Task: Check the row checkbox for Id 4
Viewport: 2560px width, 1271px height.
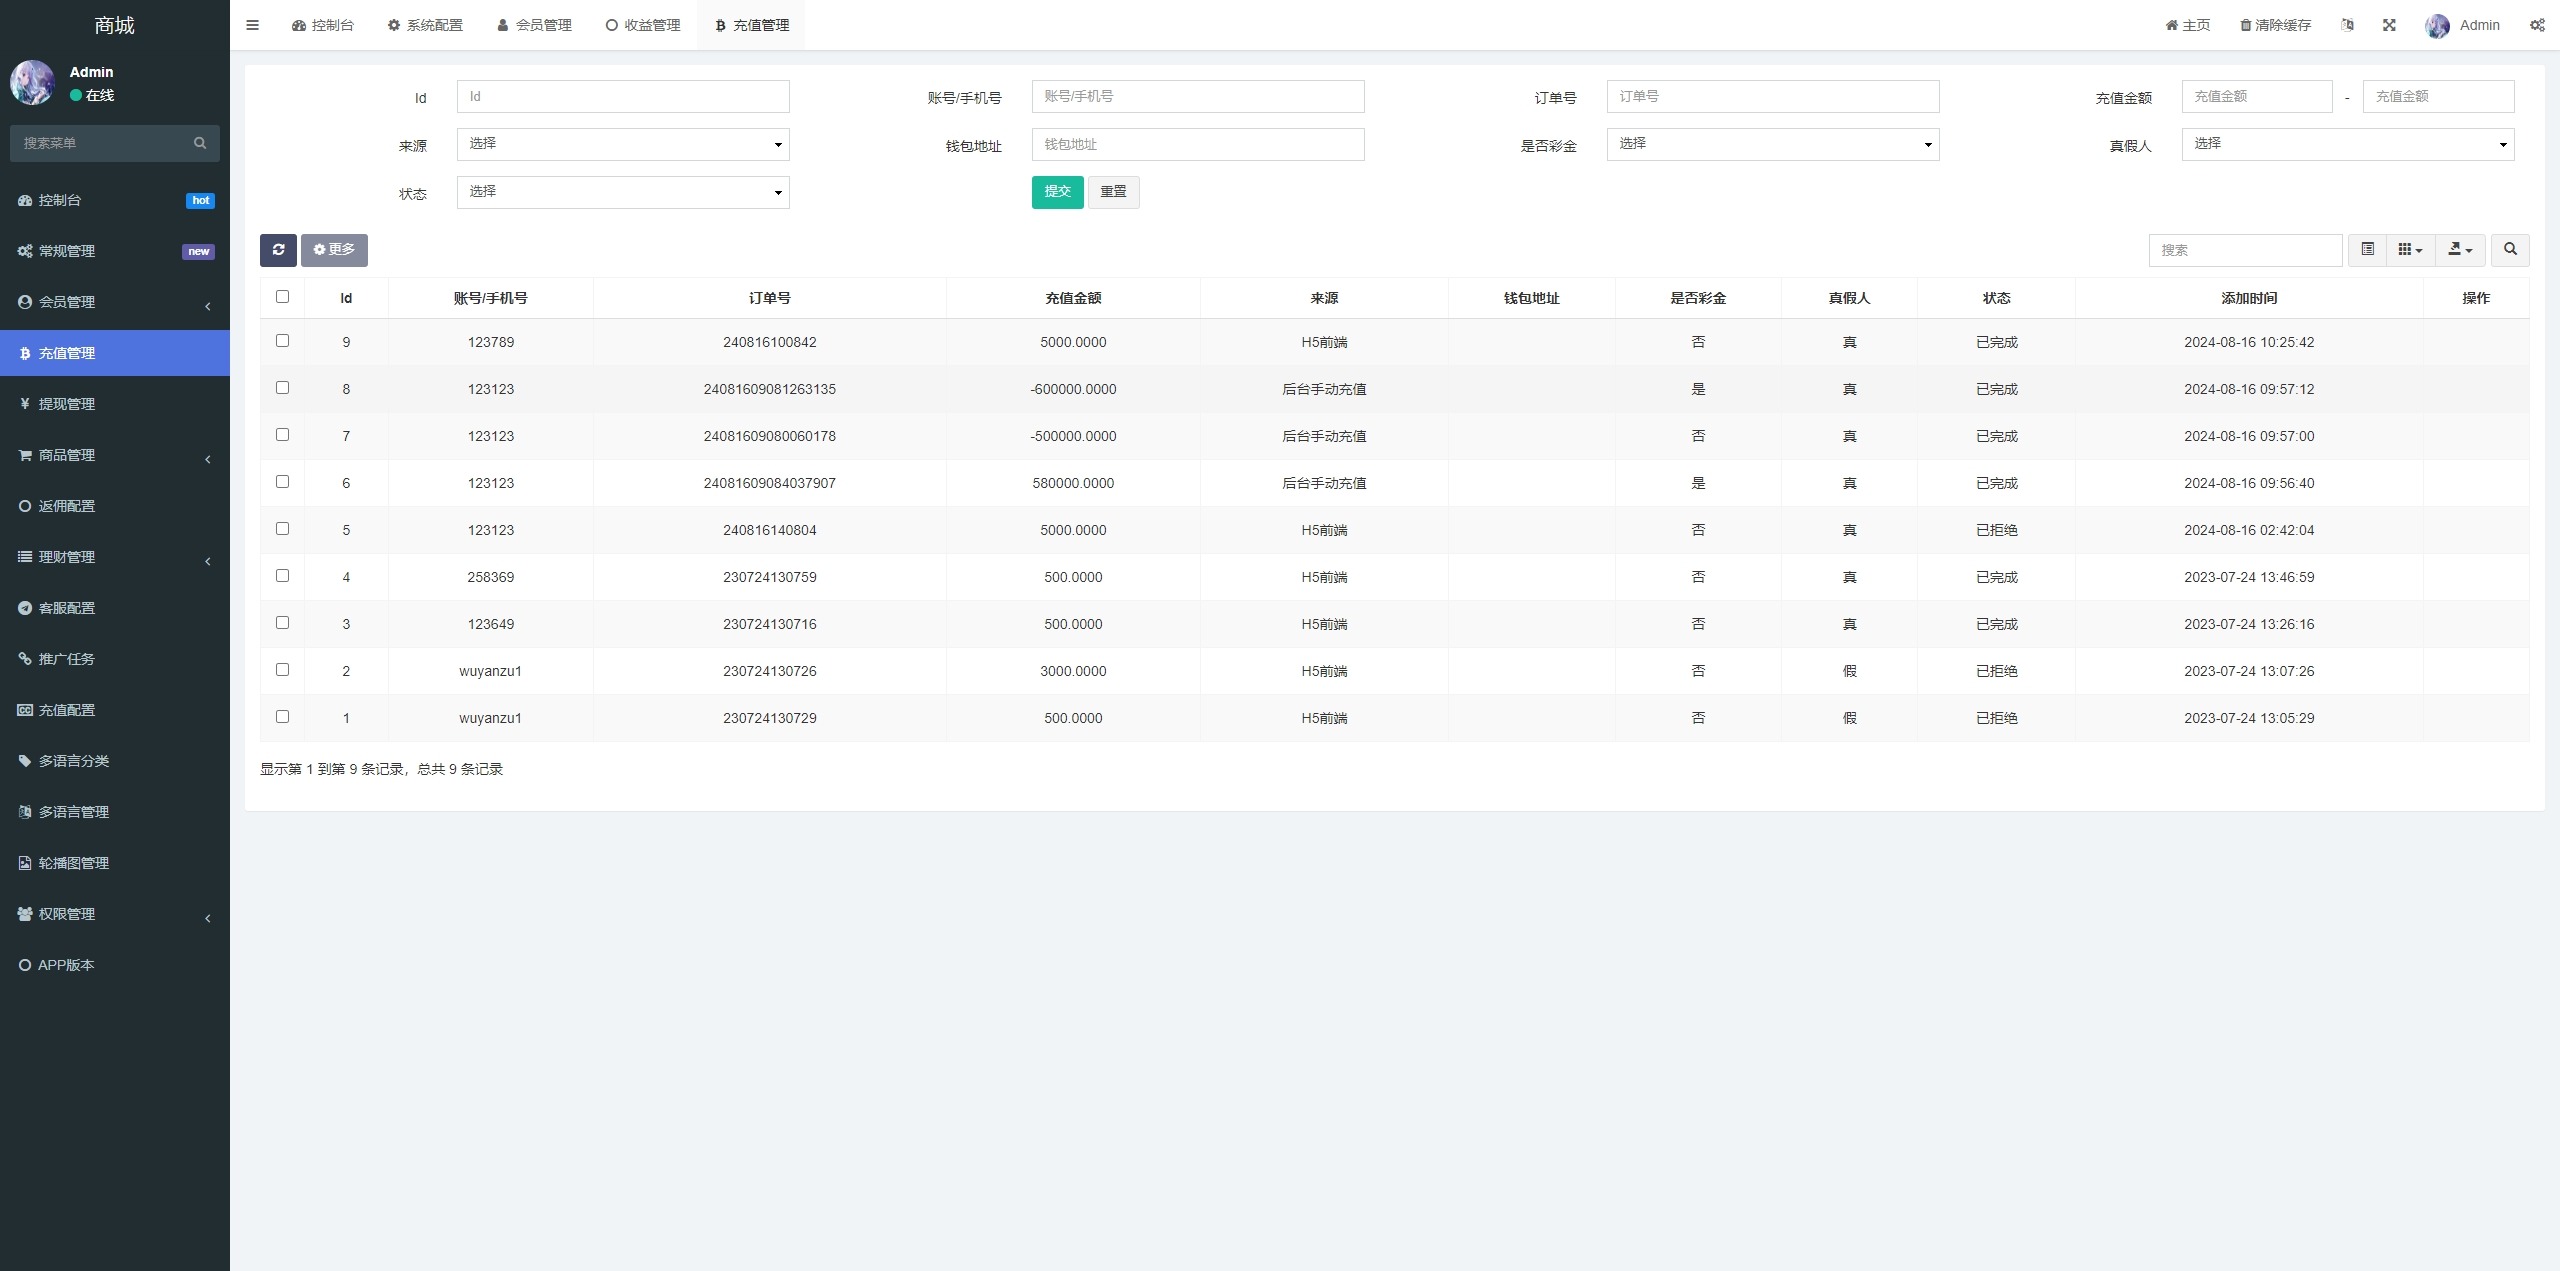Action: (282, 576)
